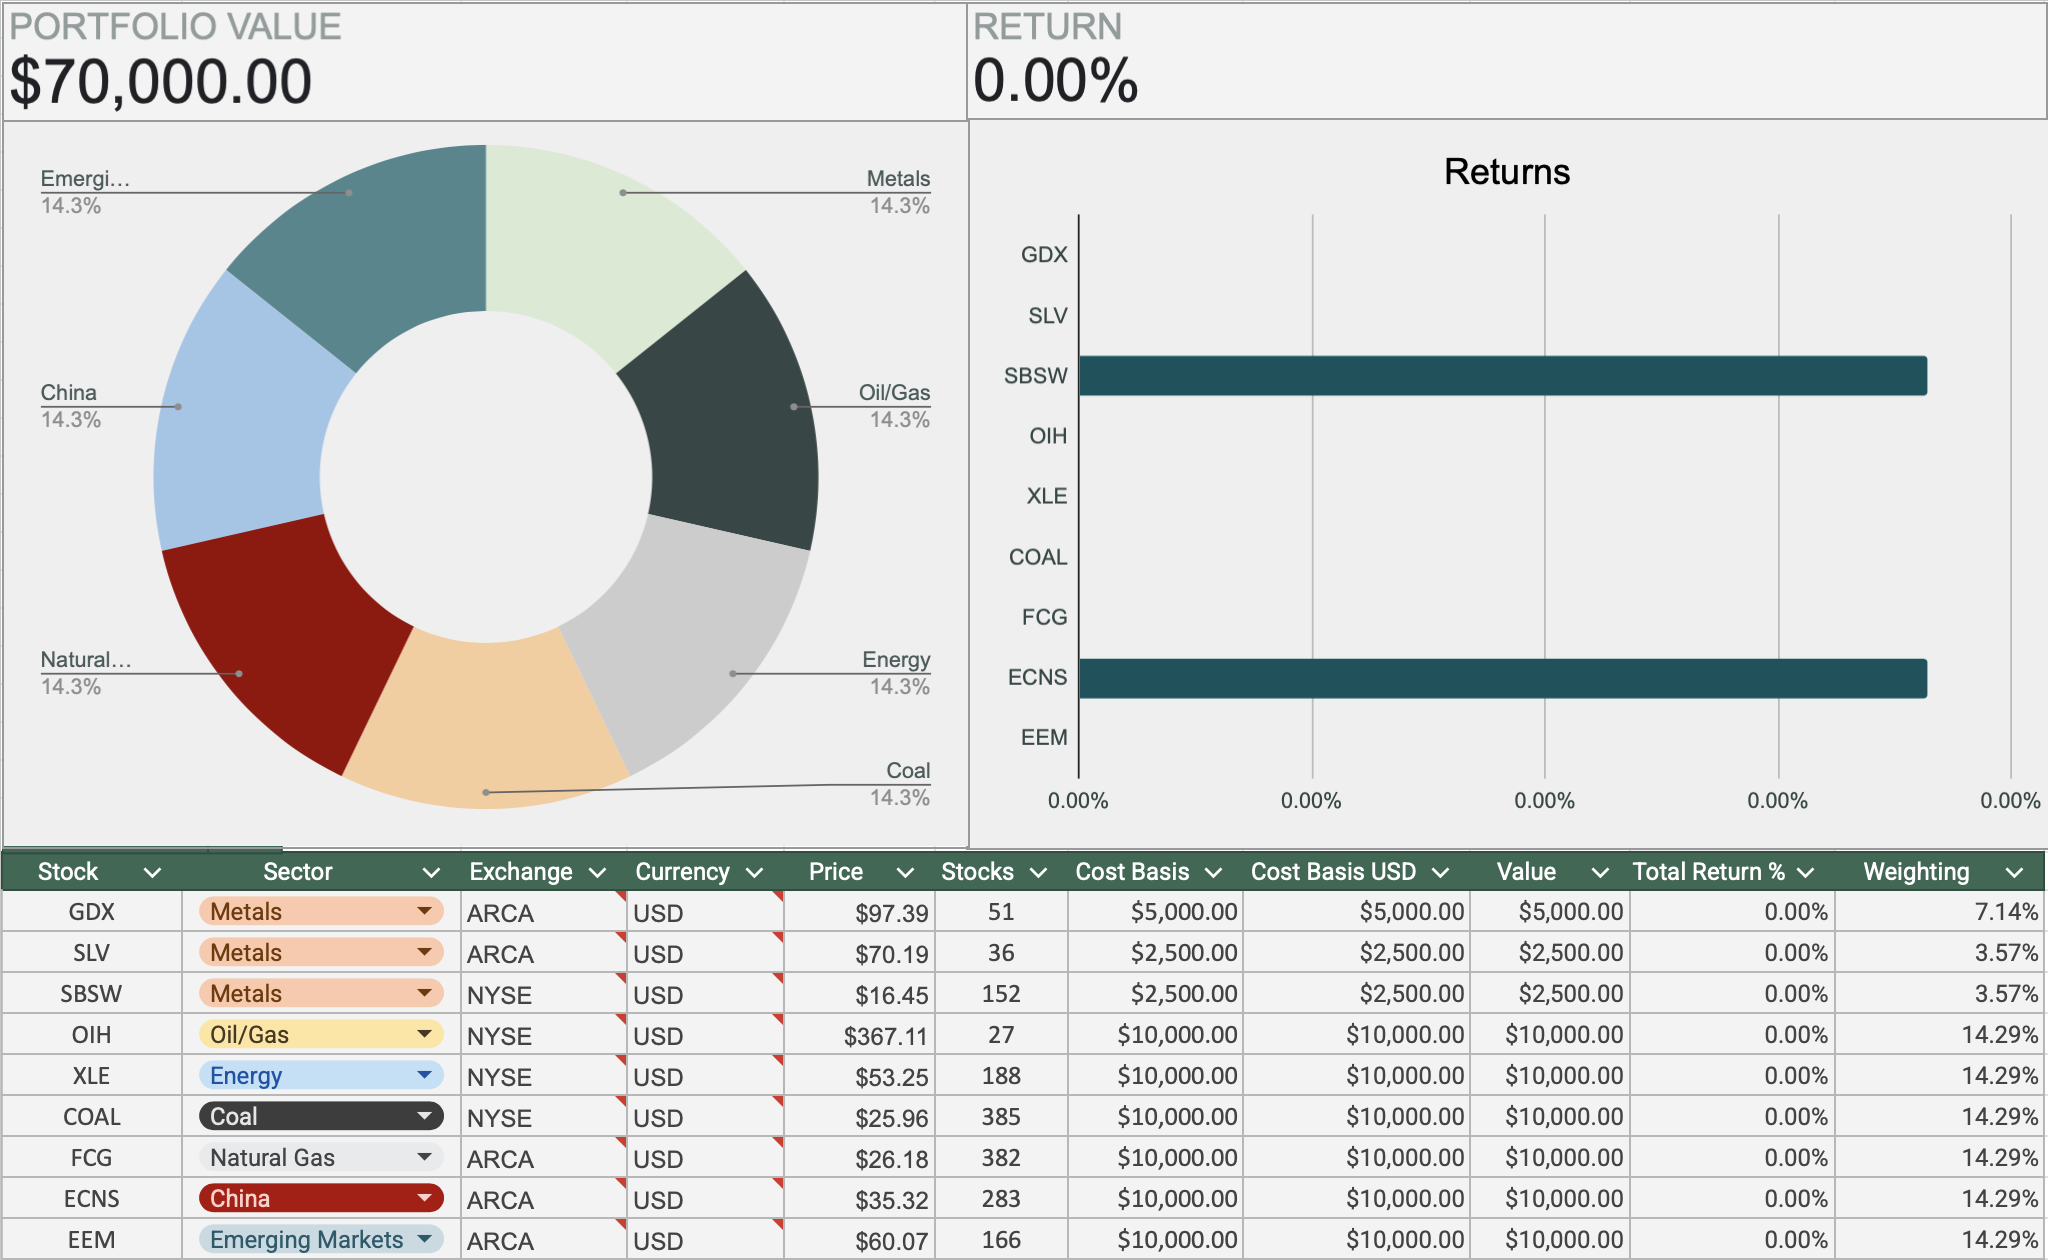The height and width of the screenshot is (1260, 2048).
Task: Expand GDX Metals sector dropdown
Action: [425, 911]
